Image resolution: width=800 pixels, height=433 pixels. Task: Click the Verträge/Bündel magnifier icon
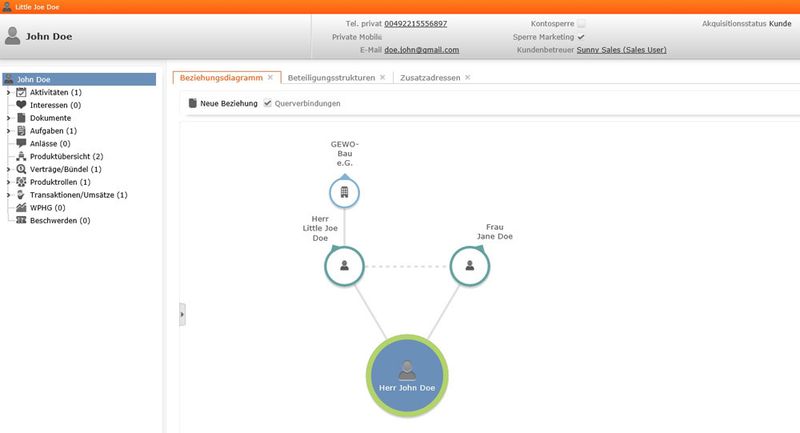pyautogui.click(x=21, y=169)
